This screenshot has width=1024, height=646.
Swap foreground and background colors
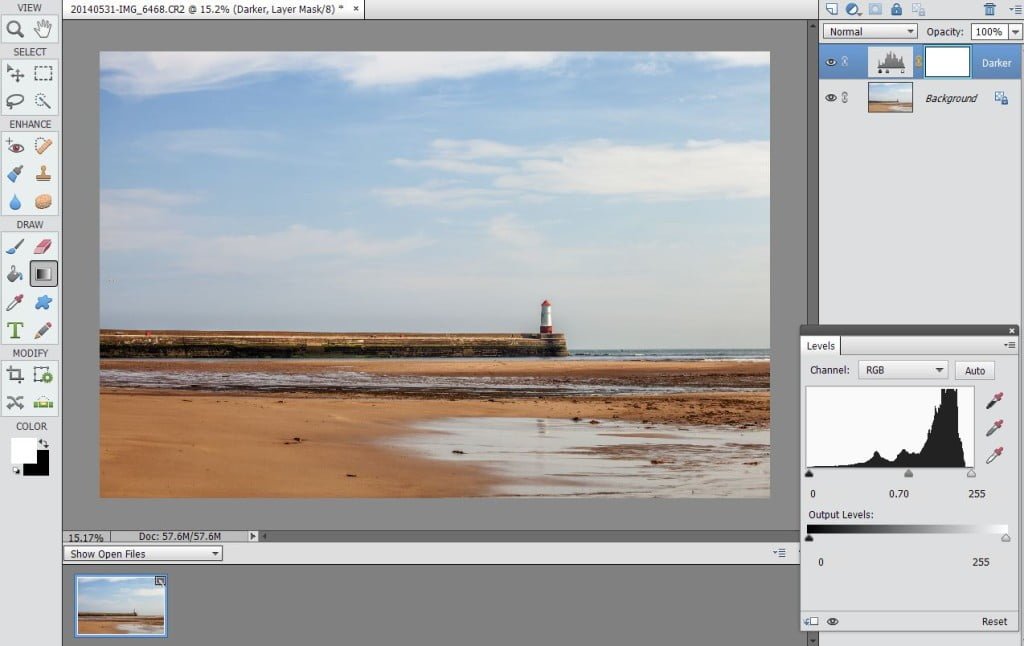(43, 443)
